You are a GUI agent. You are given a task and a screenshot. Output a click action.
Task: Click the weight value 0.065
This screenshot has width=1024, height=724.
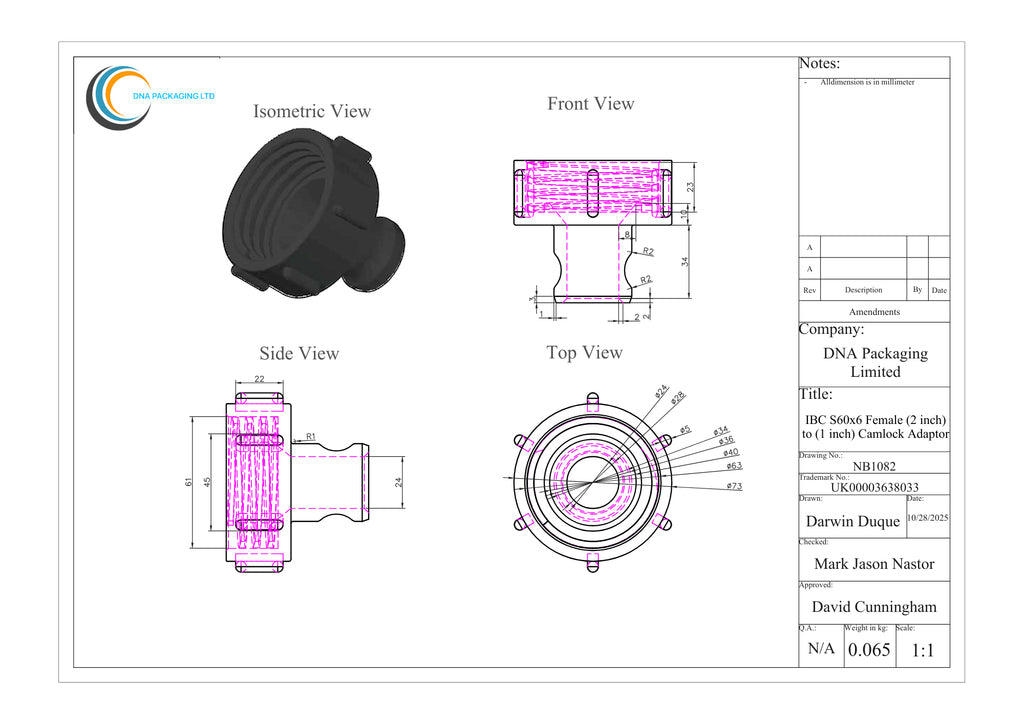pyautogui.click(x=869, y=650)
